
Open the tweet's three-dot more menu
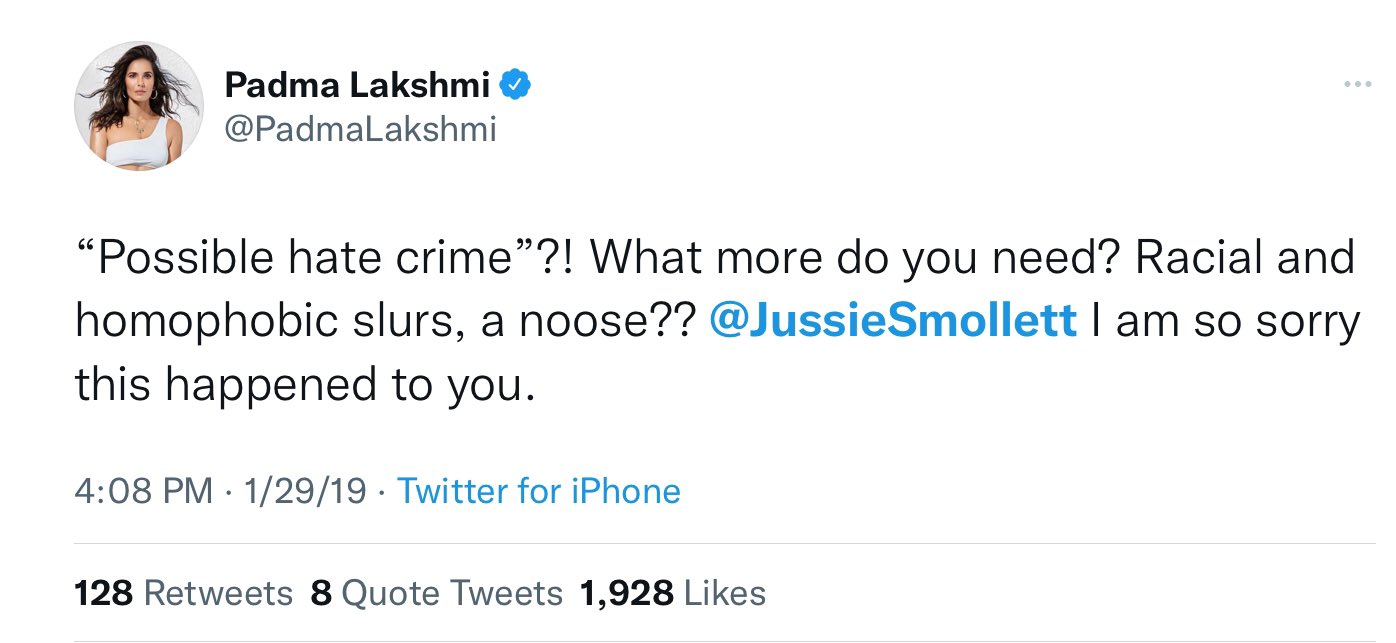point(1357,85)
